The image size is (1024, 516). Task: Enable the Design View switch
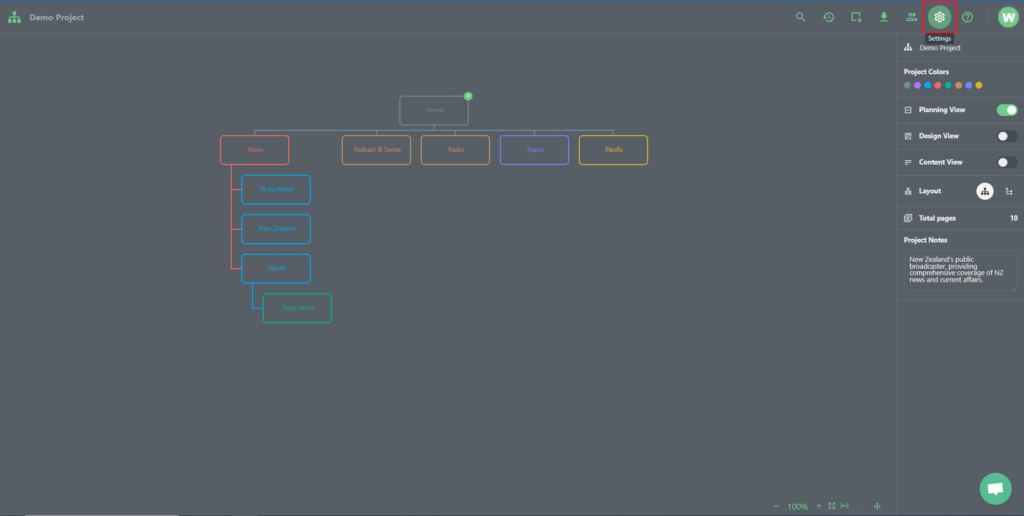1006,136
